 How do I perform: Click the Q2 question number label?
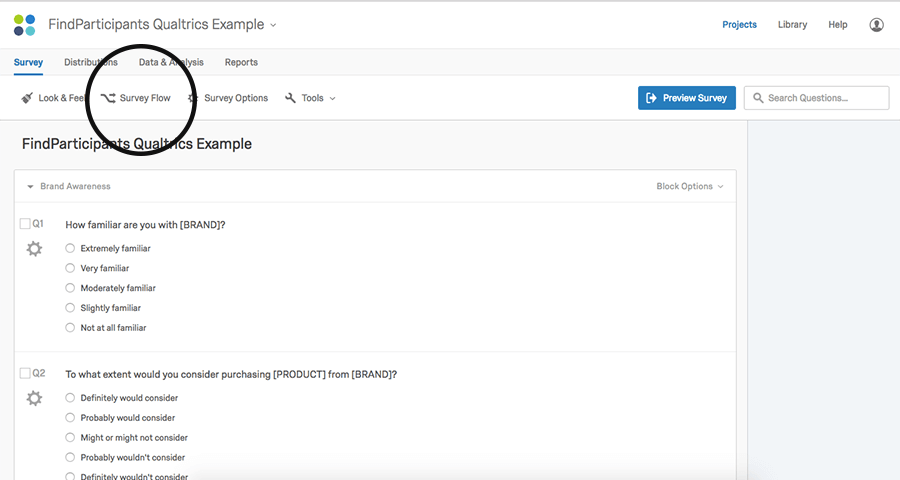pyautogui.click(x=38, y=373)
